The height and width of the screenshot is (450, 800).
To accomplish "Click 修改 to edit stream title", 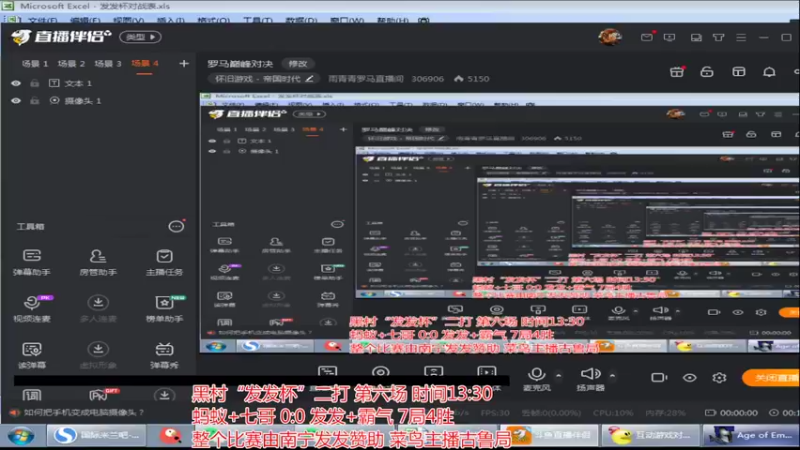I will 298,64.
